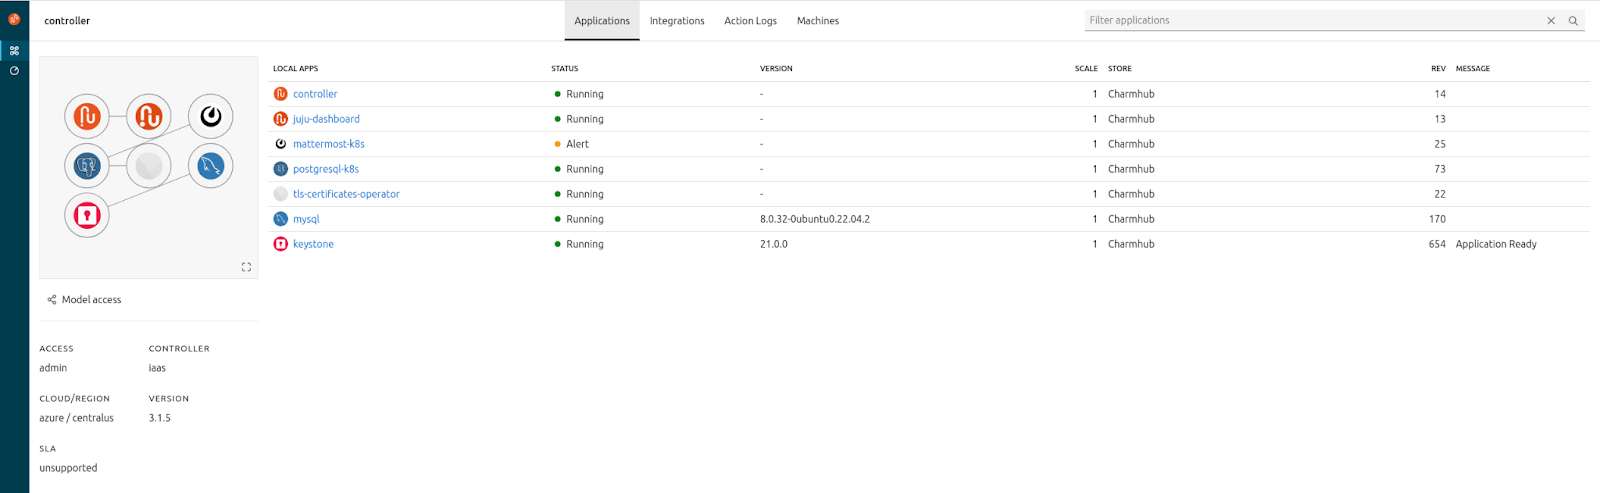Click the Model access button
Screen dimensions: 1600x493
point(84,300)
